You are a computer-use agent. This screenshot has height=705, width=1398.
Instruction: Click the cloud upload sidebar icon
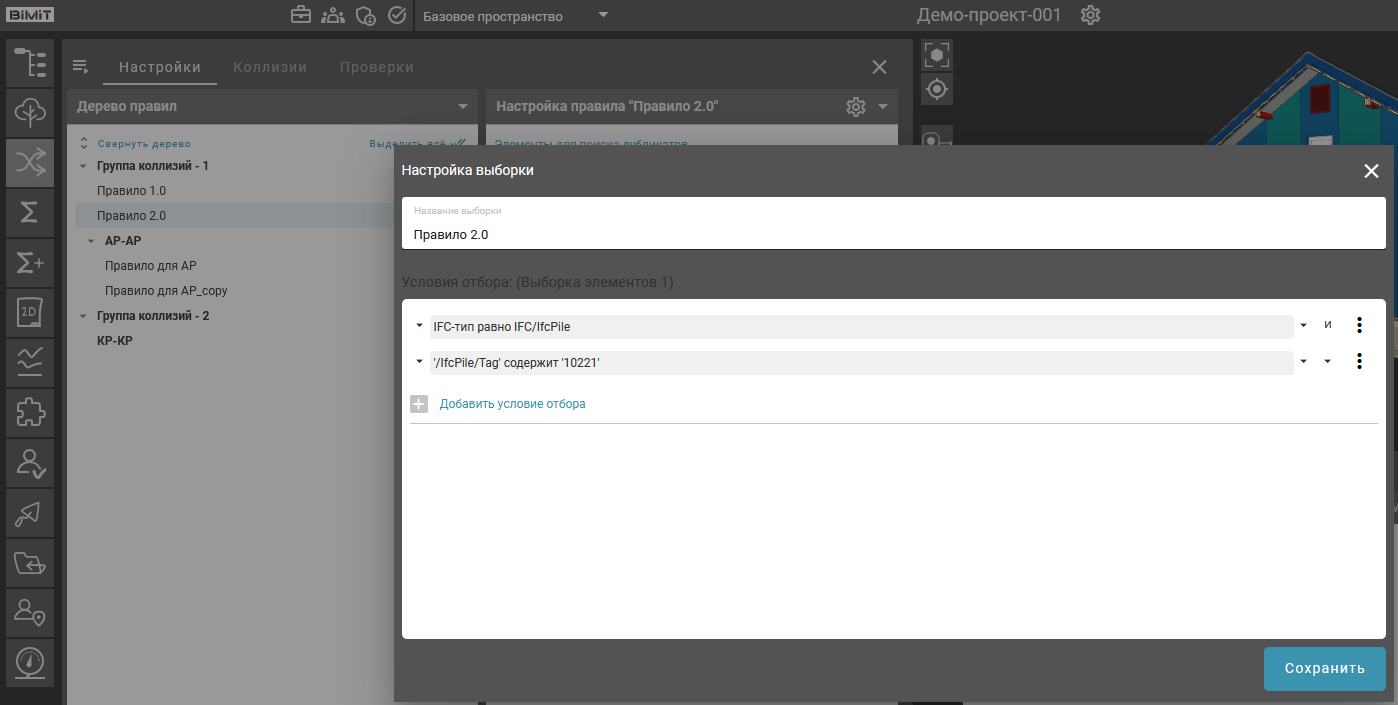[x=30, y=113]
